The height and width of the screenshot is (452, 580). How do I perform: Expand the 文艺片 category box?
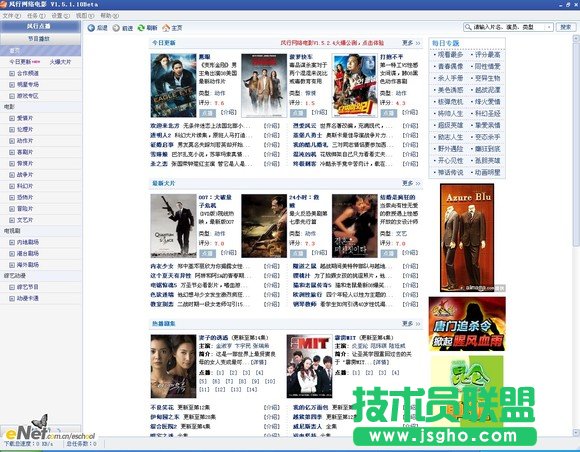pyautogui.click(x=12, y=220)
